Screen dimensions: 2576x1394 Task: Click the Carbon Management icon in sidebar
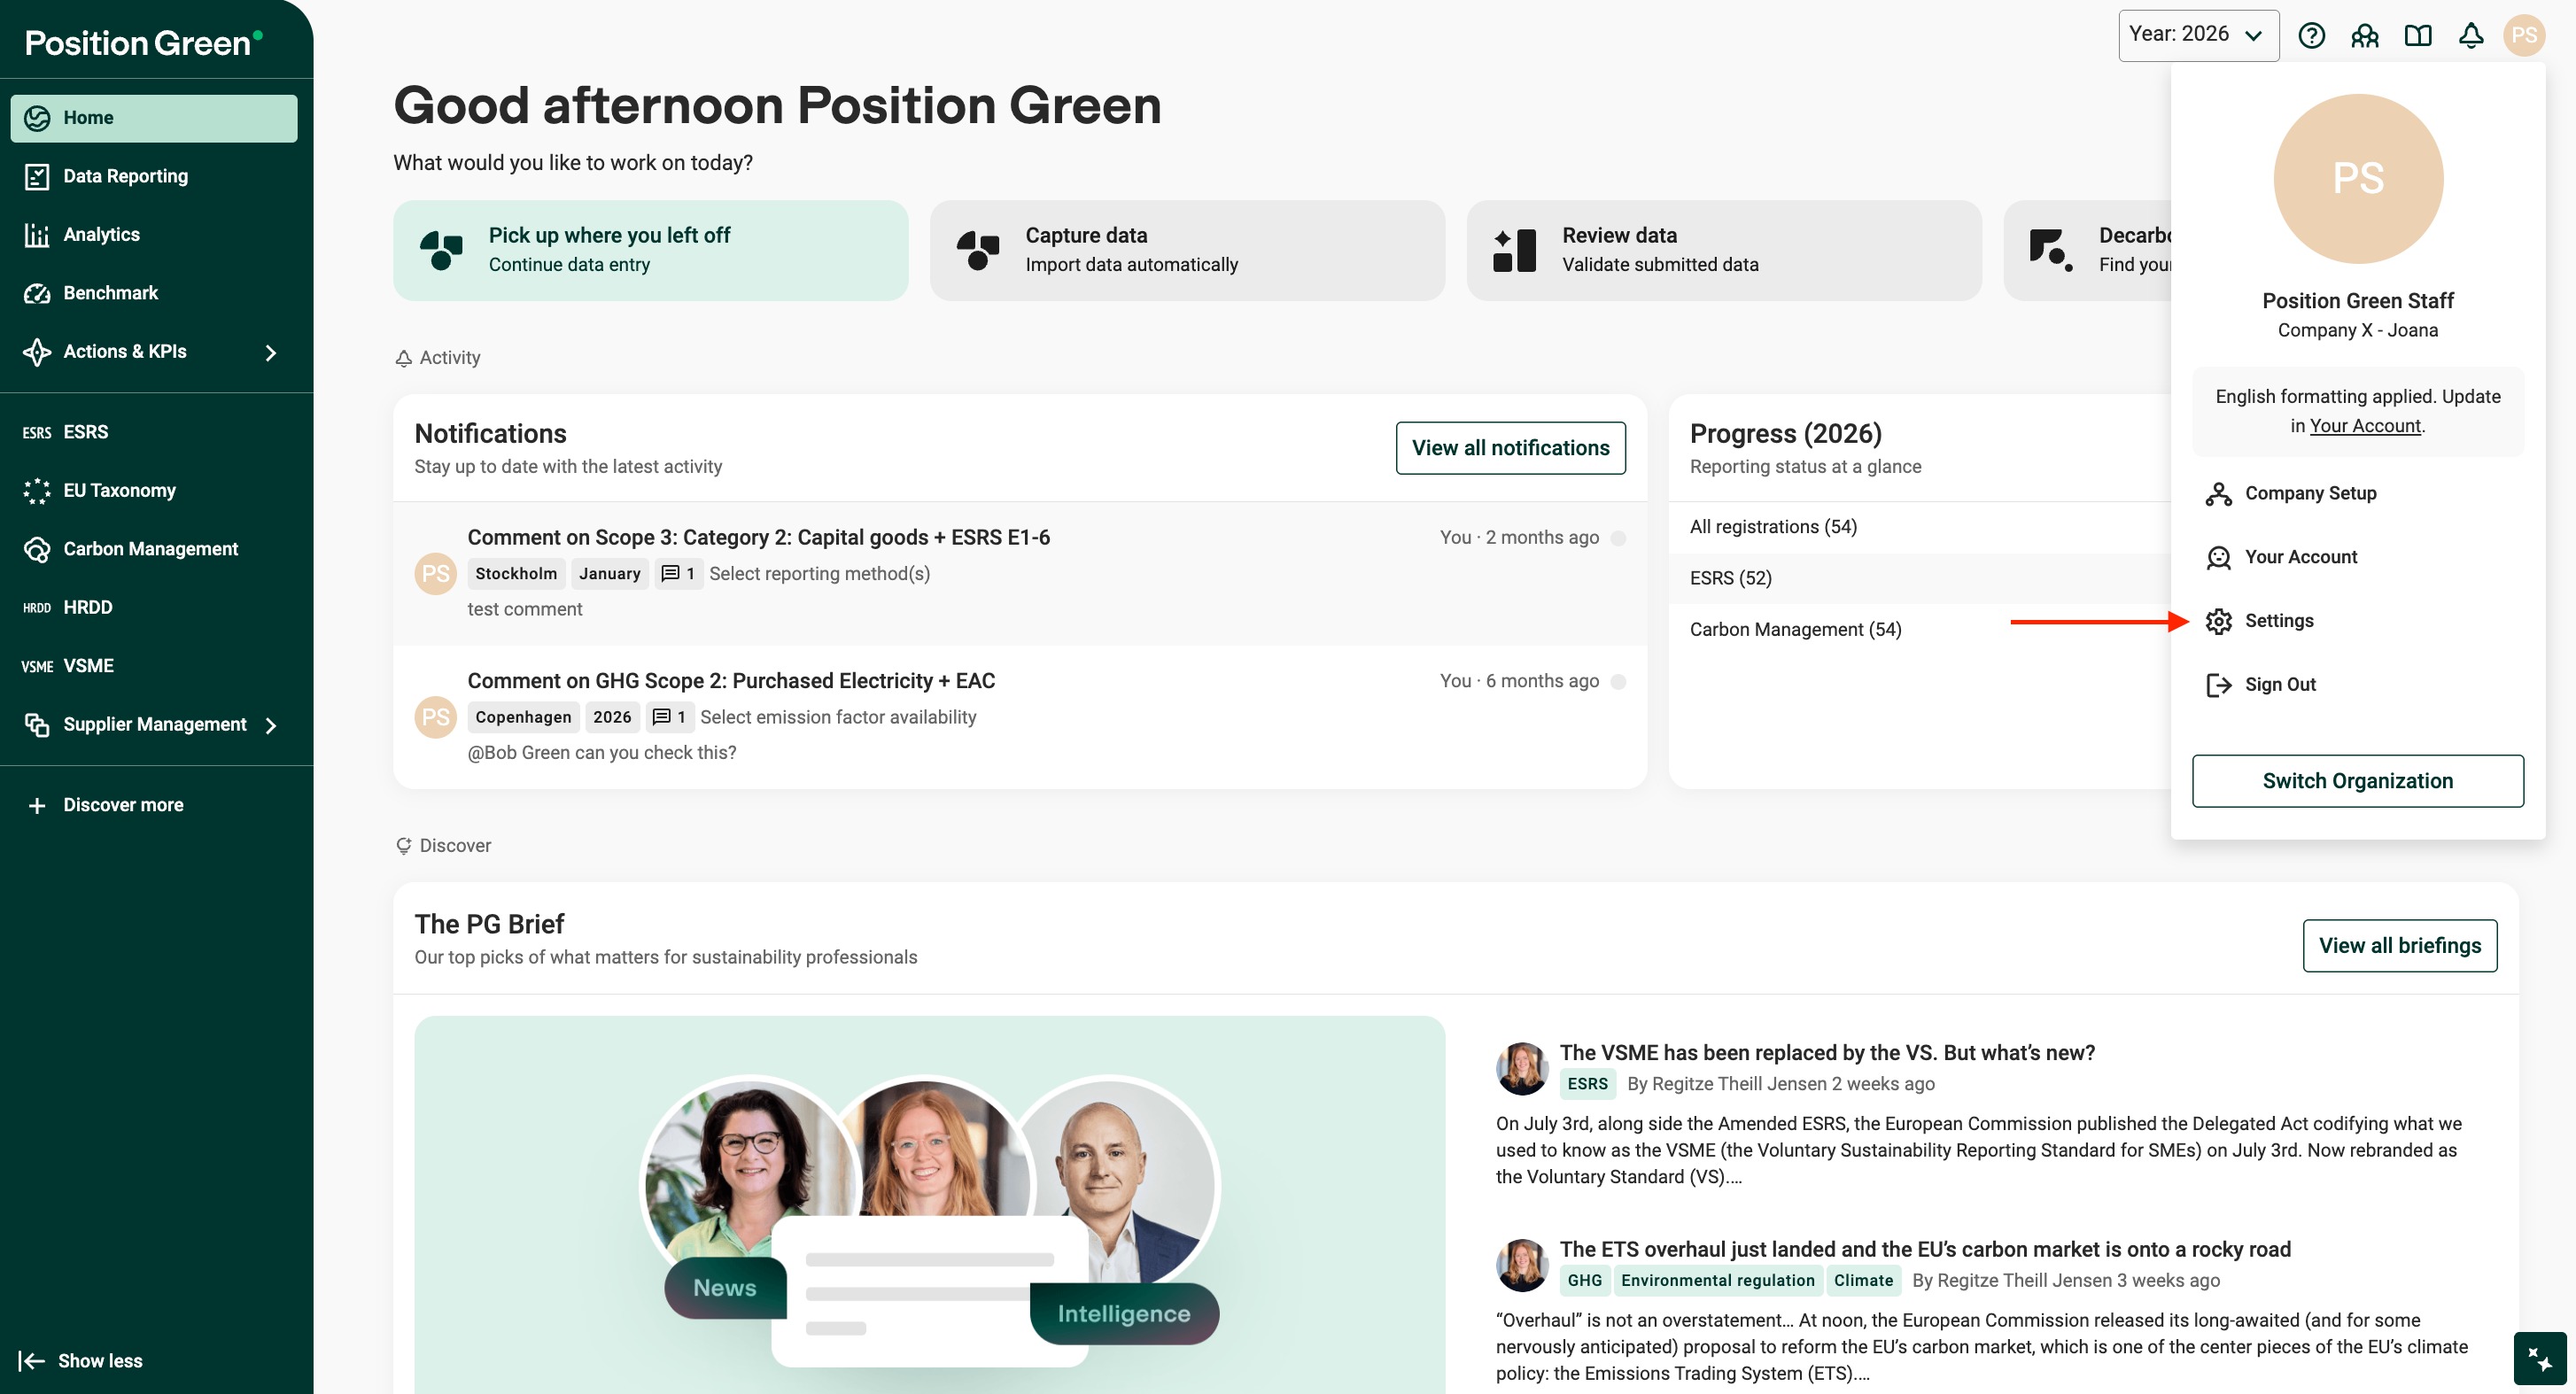(x=37, y=549)
